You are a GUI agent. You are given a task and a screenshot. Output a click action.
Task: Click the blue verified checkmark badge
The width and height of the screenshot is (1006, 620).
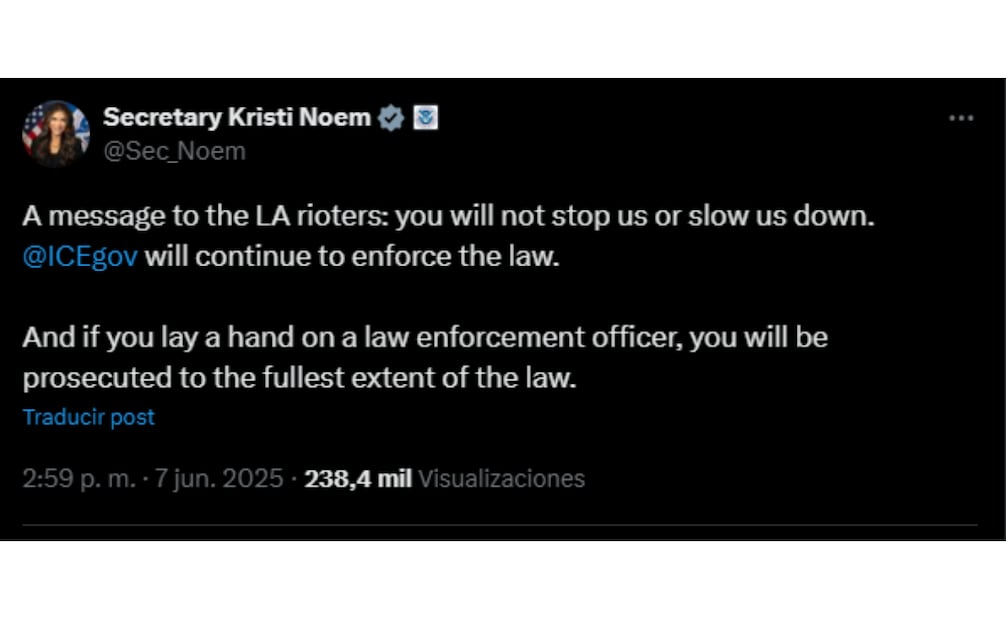click(x=392, y=118)
